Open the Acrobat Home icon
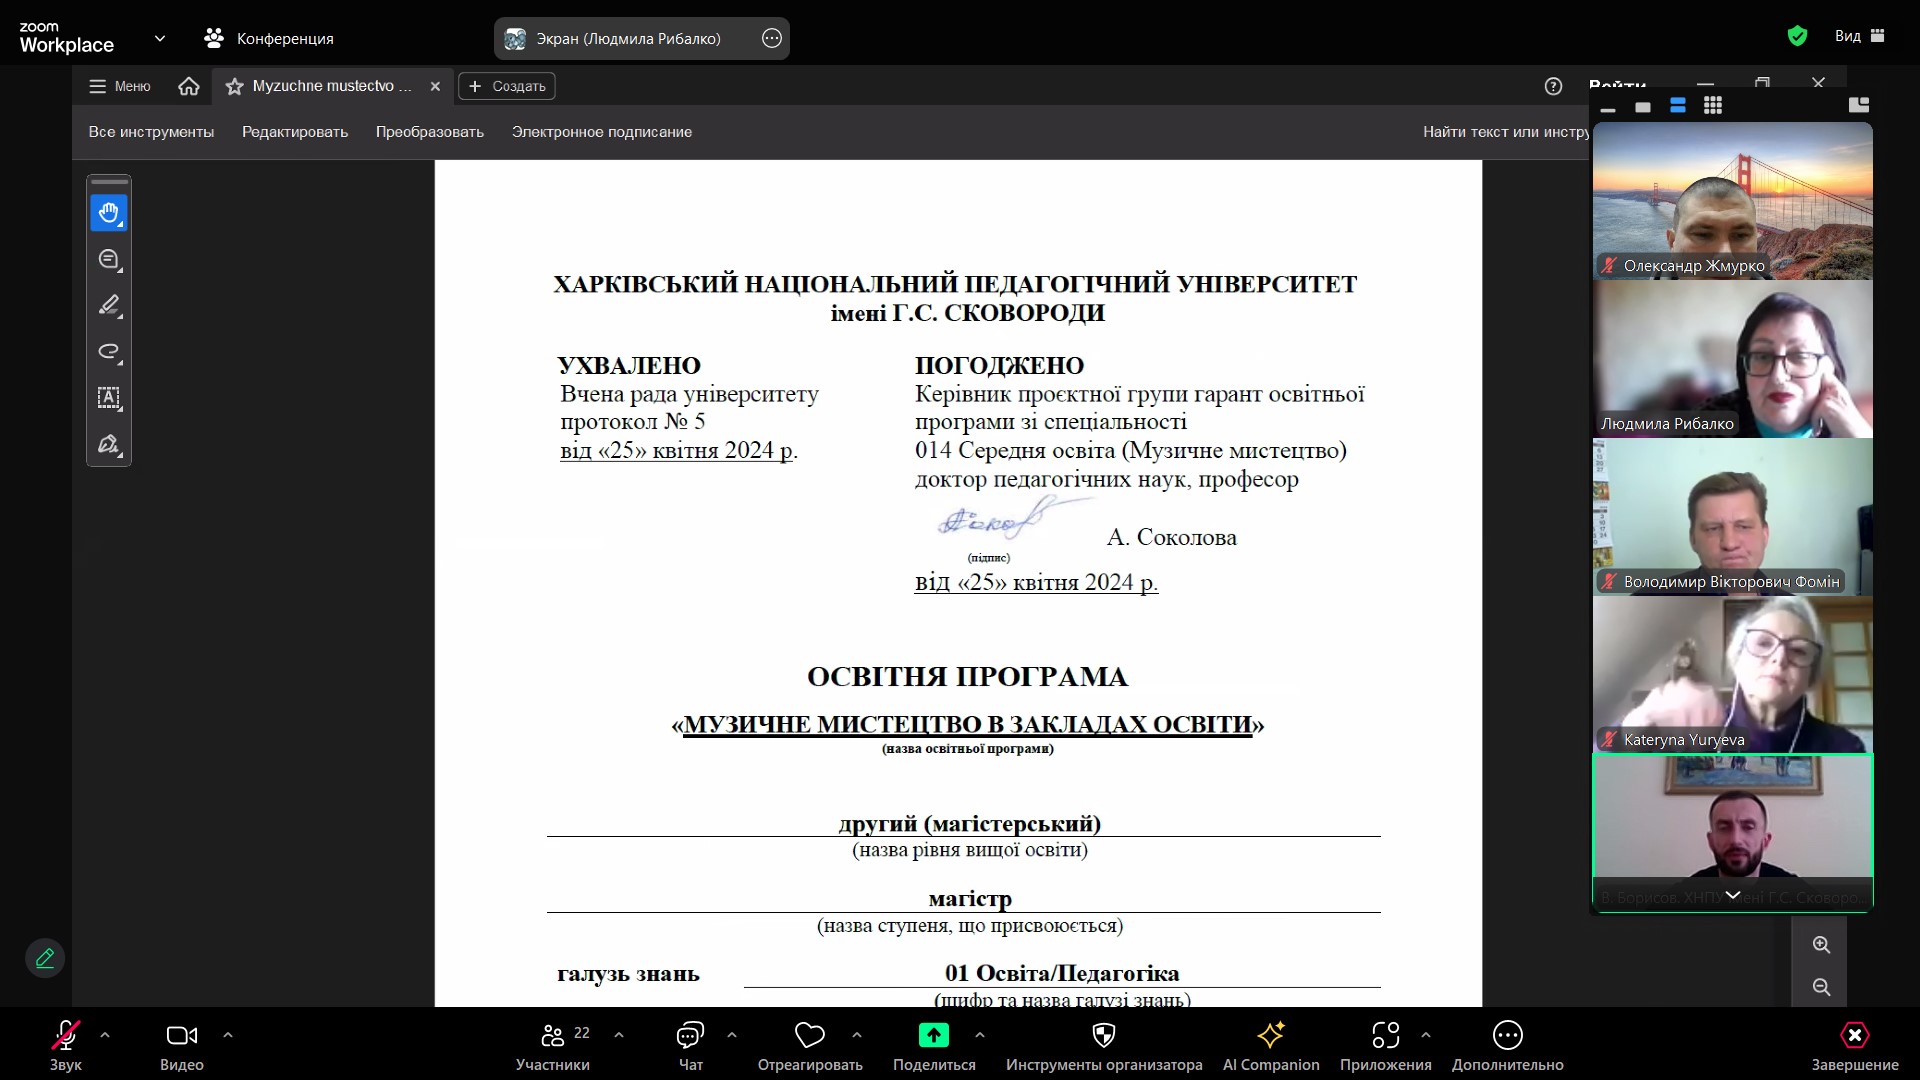The image size is (1920, 1080). [x=189, y=86]
